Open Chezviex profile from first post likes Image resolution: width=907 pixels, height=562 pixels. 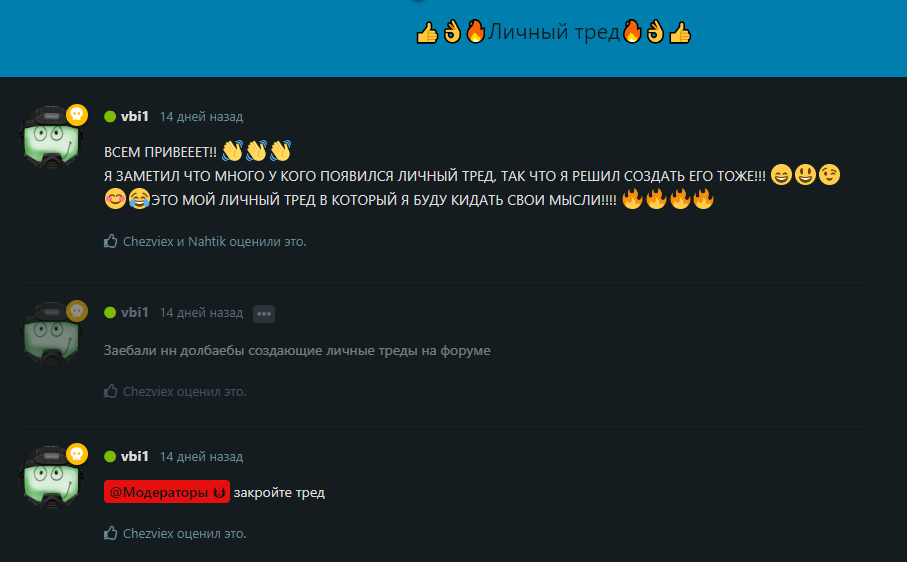[148, 242]
